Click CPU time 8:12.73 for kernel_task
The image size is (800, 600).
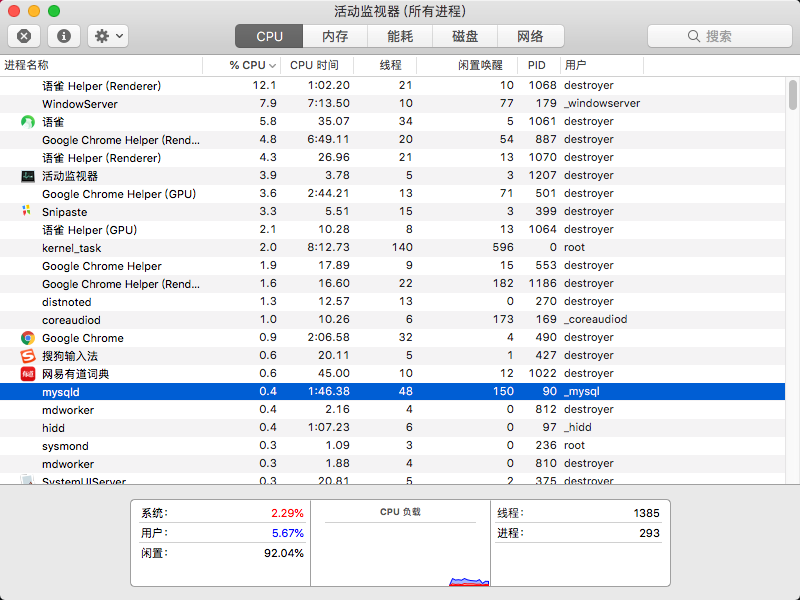click(329, 248)
